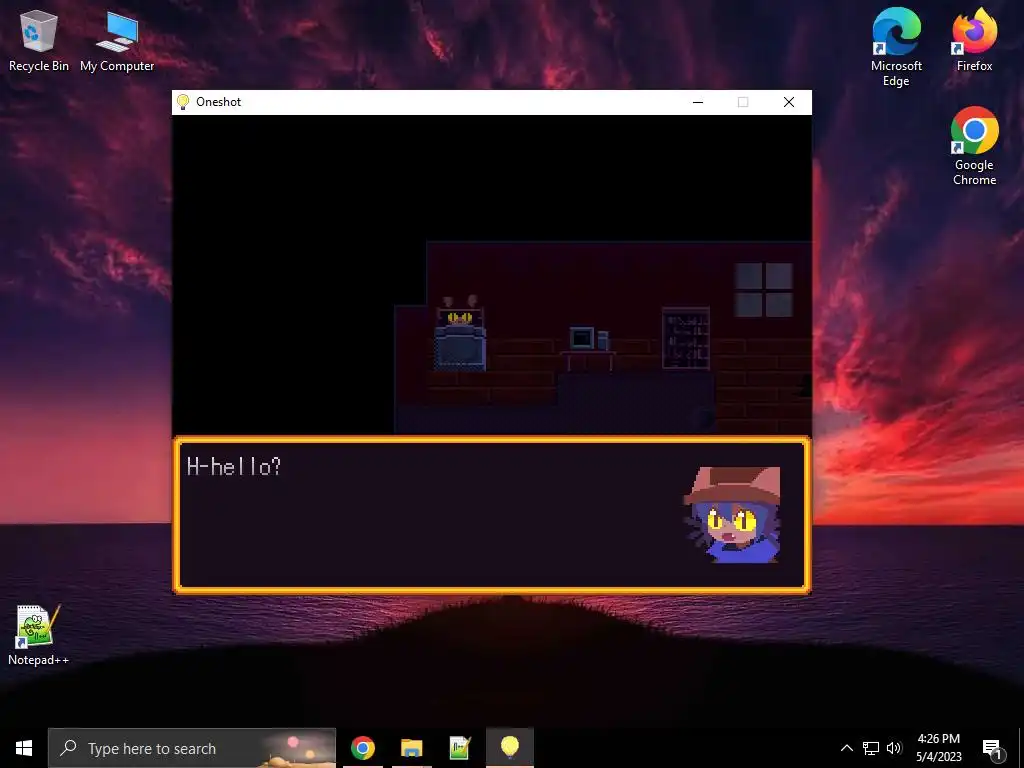1024x768 pixels.
Task: Click the Oneshot lightbulb title bar icon
Action: [x=183, y=102]
